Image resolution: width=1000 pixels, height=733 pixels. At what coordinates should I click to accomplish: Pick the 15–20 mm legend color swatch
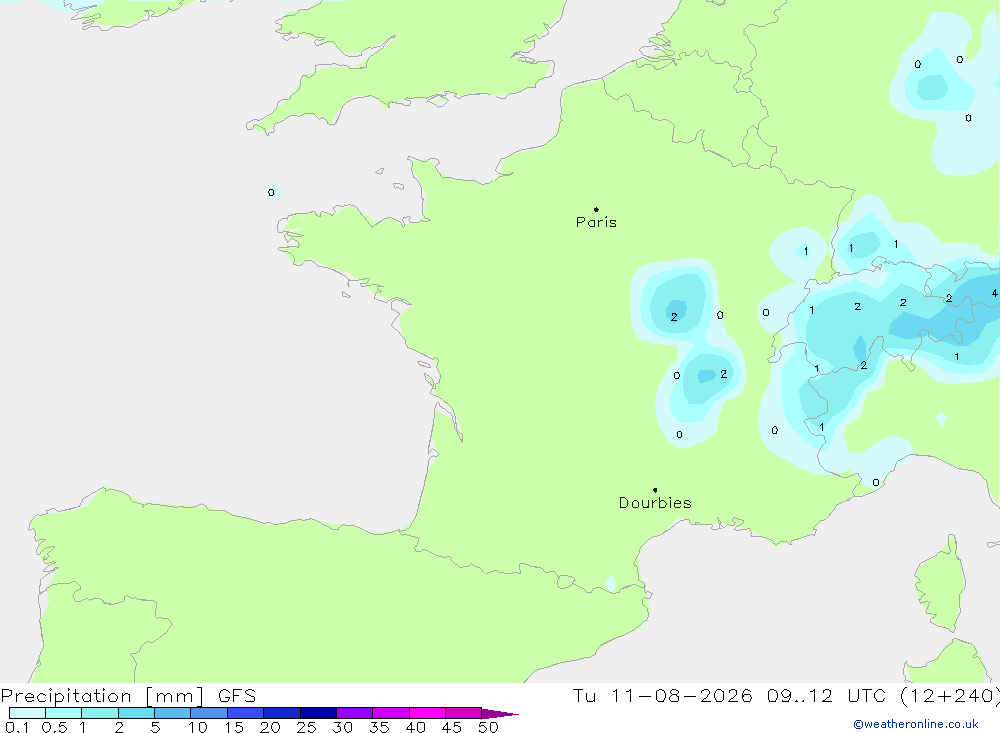point(246,713)
